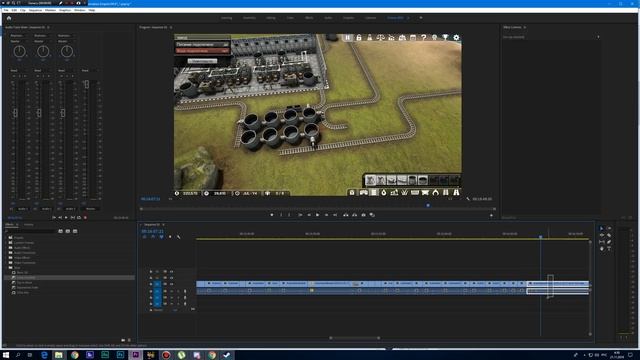Open the Help menu
Screen dimensions: 640x360
92,10
